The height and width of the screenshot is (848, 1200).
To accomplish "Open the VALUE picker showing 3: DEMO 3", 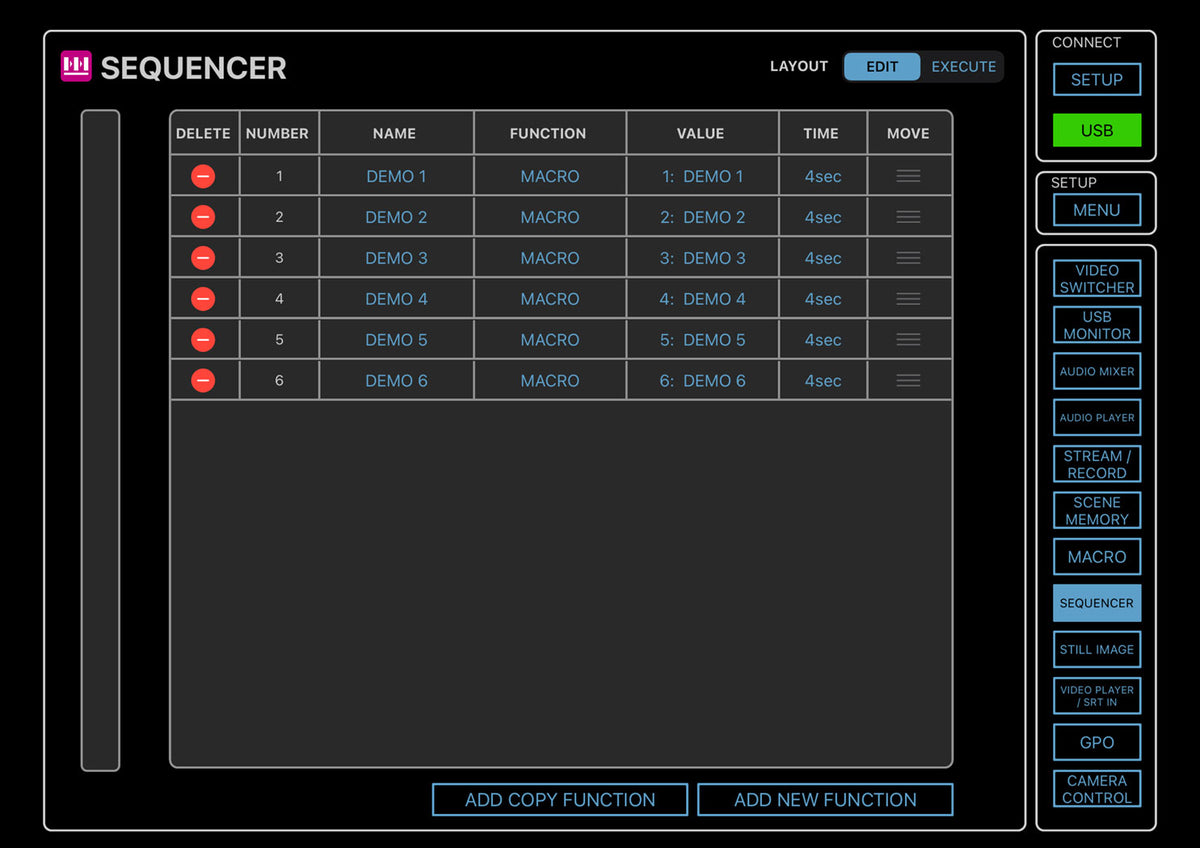I will click(702, 258).
